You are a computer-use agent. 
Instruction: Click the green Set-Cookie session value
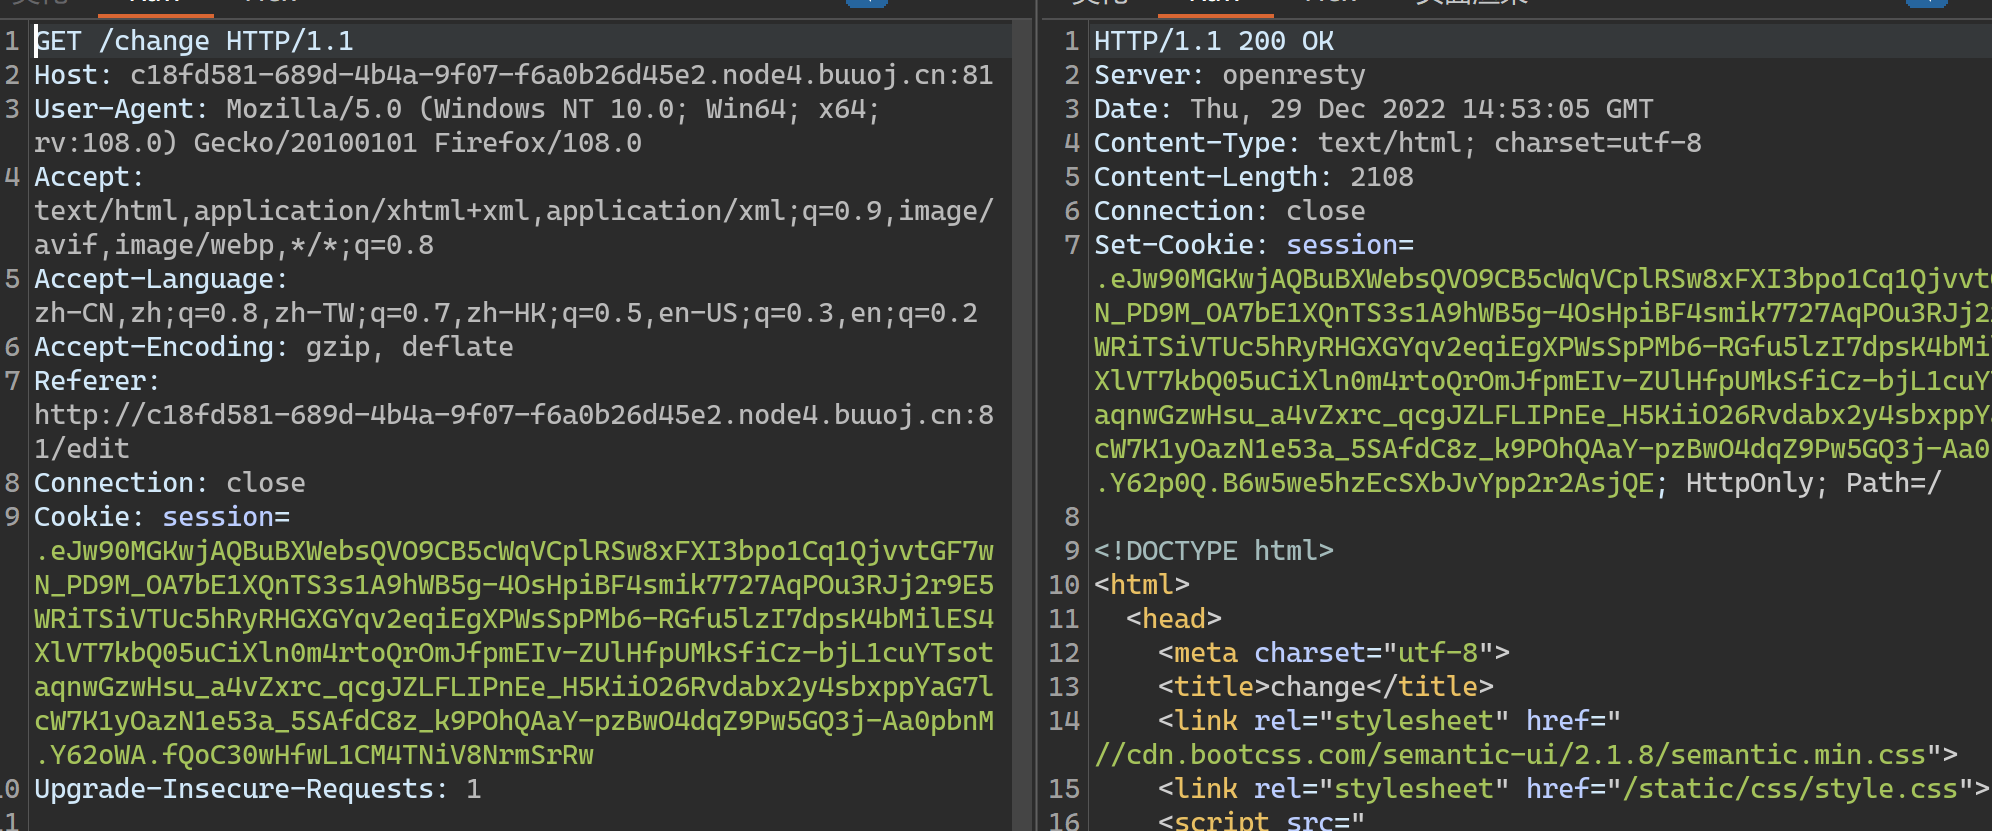(x=1543, y=381)
